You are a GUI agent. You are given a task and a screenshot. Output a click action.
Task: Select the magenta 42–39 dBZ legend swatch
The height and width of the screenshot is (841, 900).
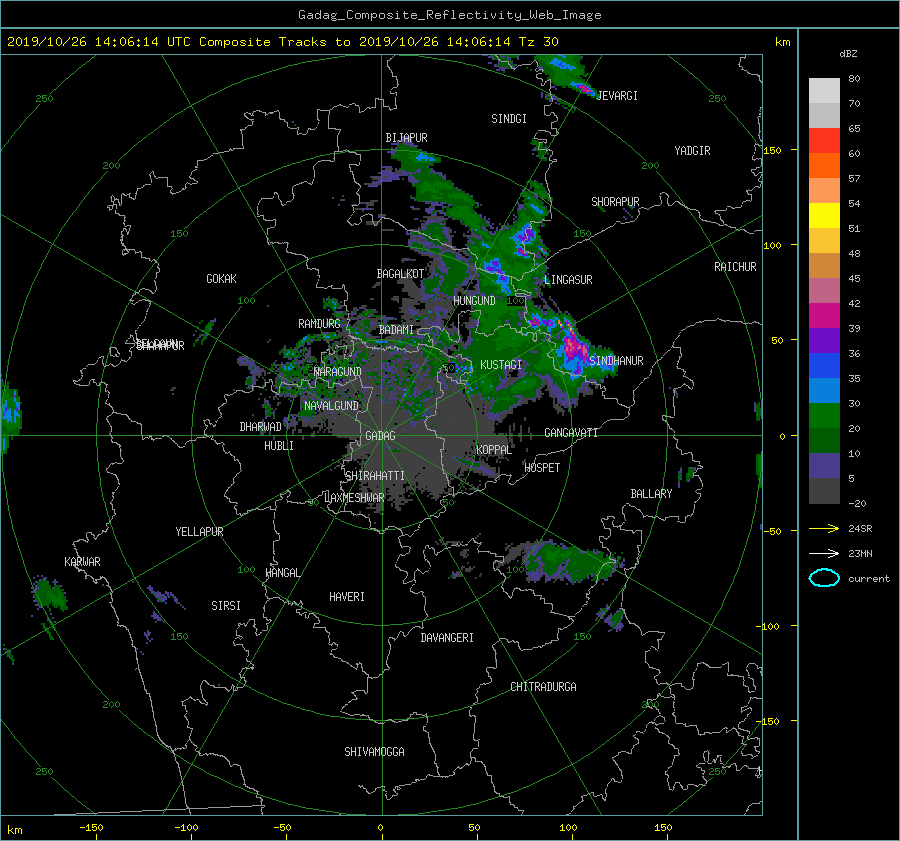click(x=824, y=316)
